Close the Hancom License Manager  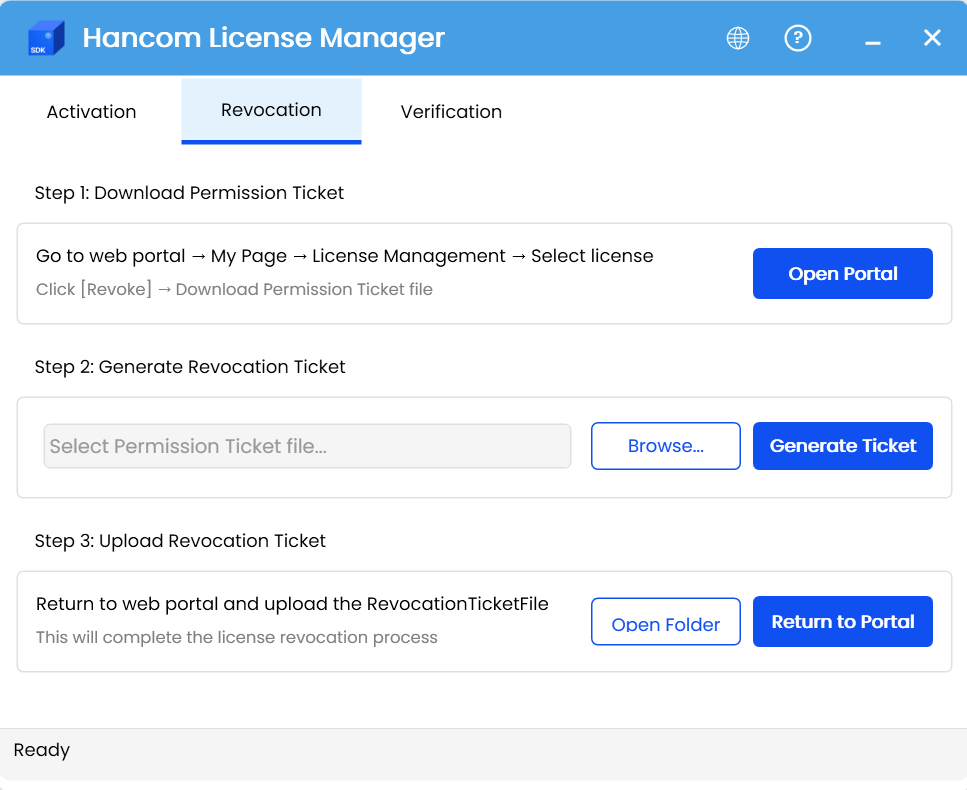tap(931, 38)
